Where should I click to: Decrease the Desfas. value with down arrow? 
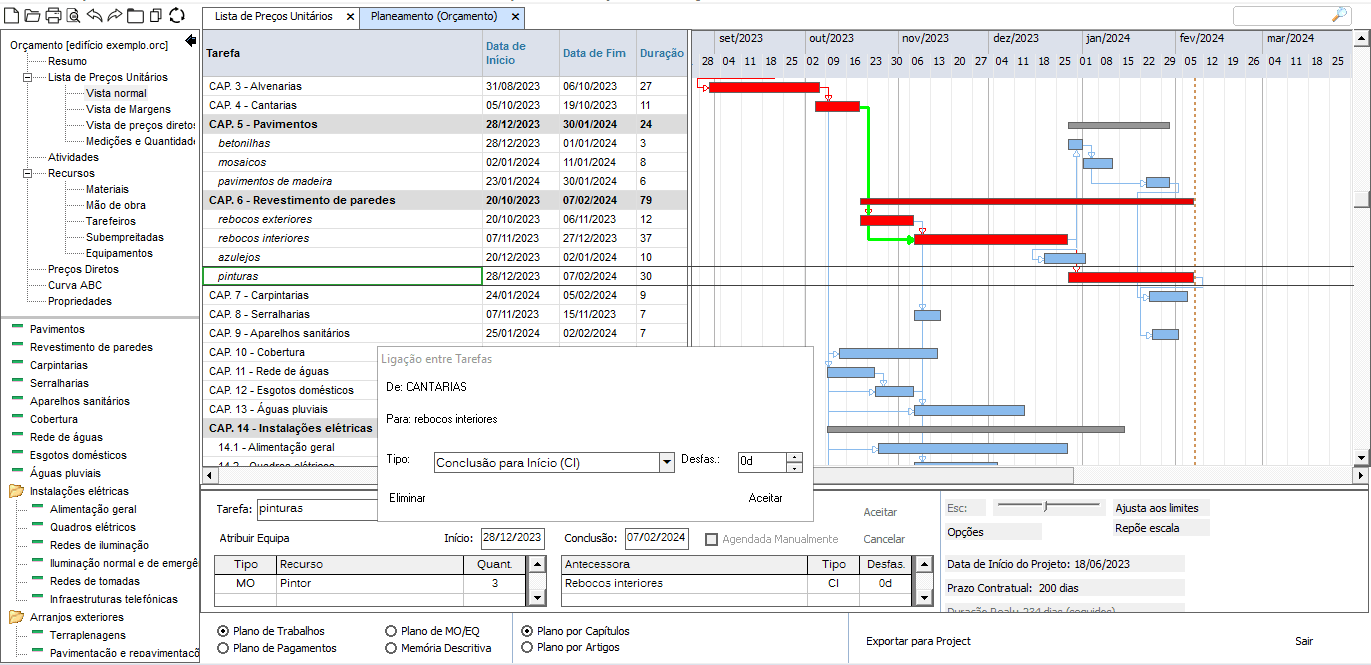click(x=794, y=467)
